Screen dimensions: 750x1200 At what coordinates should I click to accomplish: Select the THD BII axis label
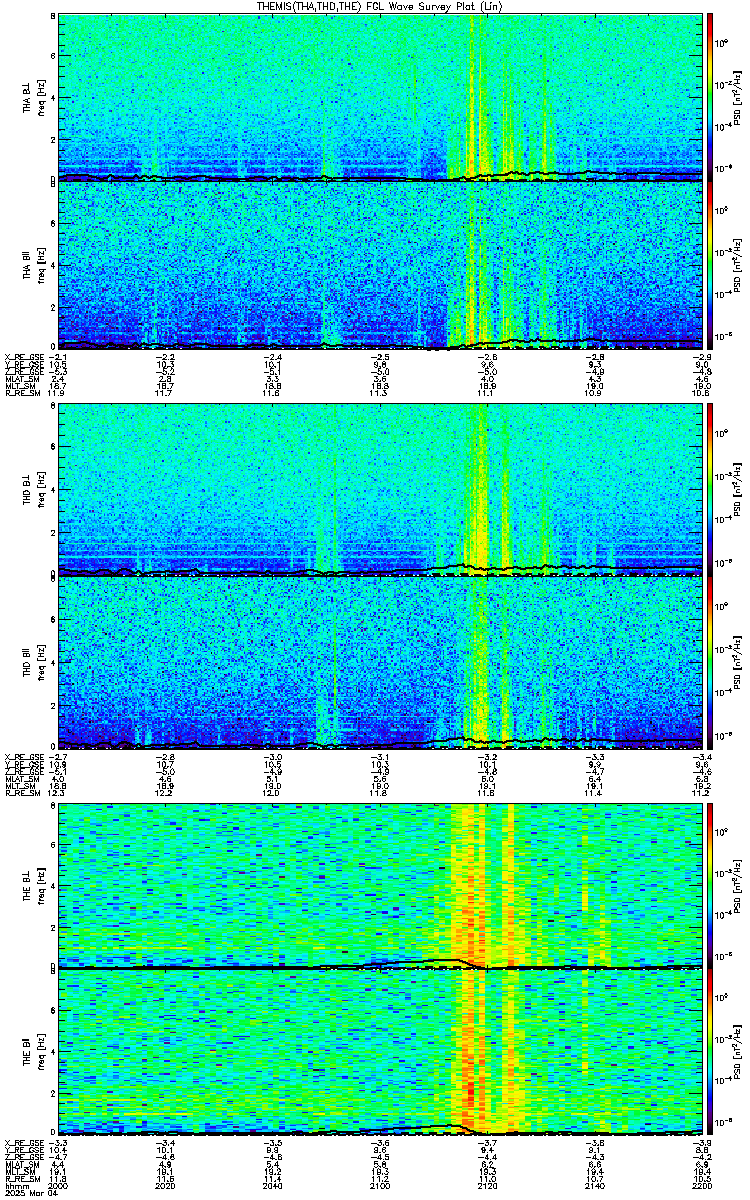[x=28, y=664]
